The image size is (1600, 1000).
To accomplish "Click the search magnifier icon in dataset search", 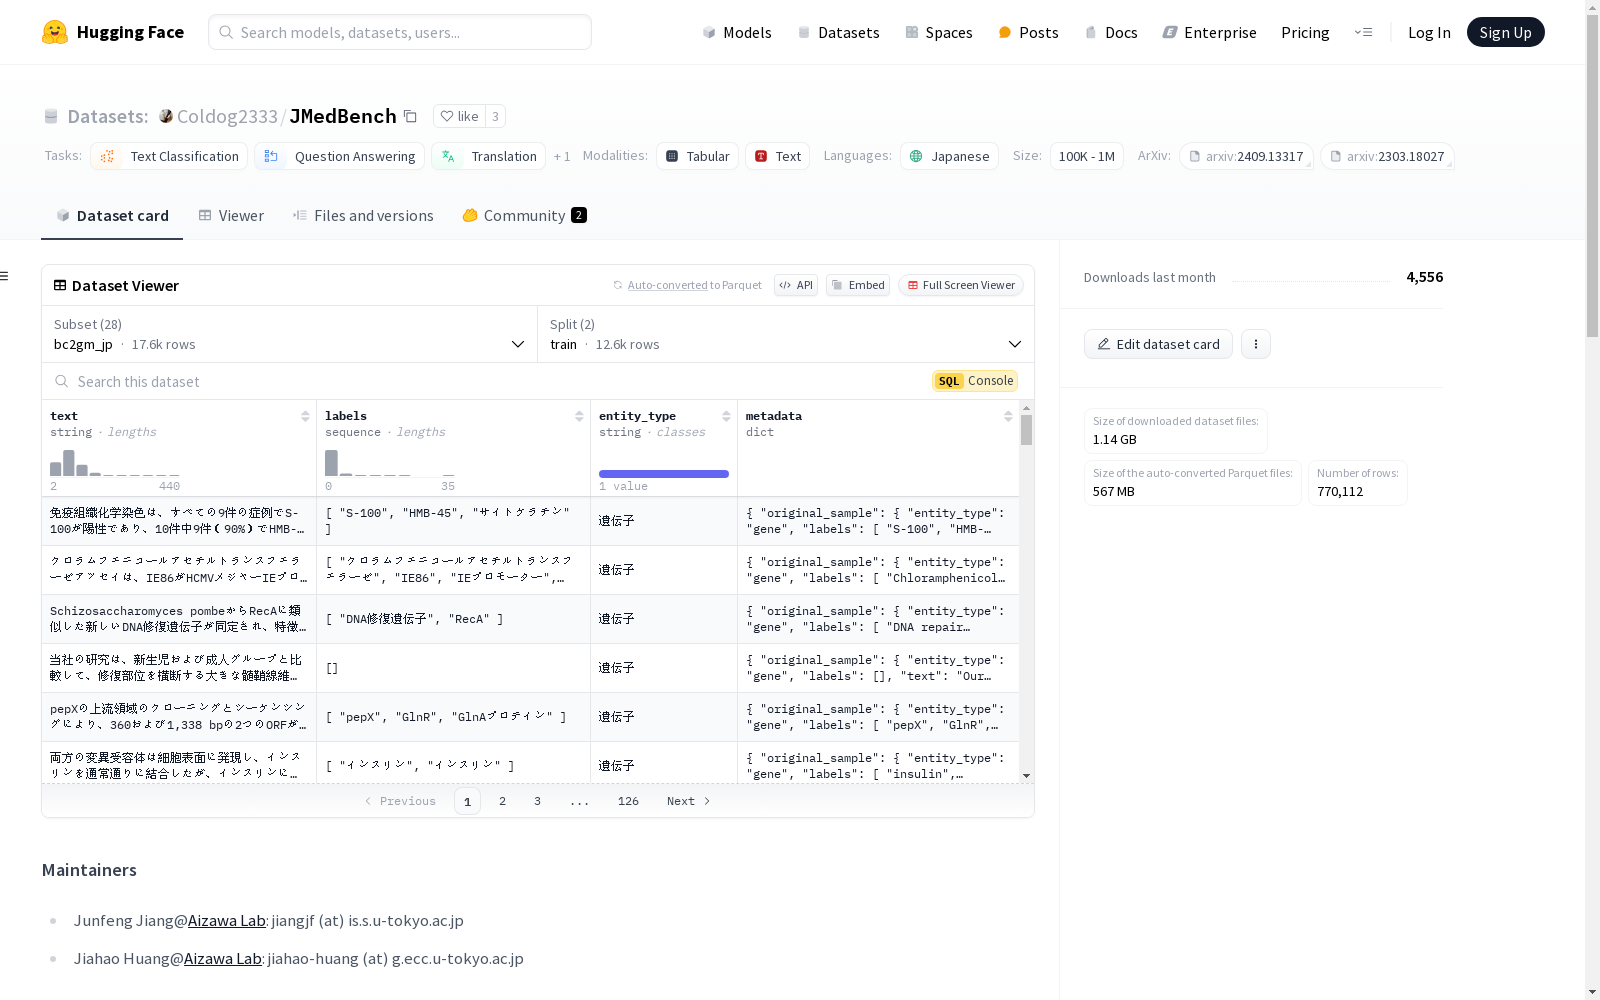I will (x=62, y=381).
